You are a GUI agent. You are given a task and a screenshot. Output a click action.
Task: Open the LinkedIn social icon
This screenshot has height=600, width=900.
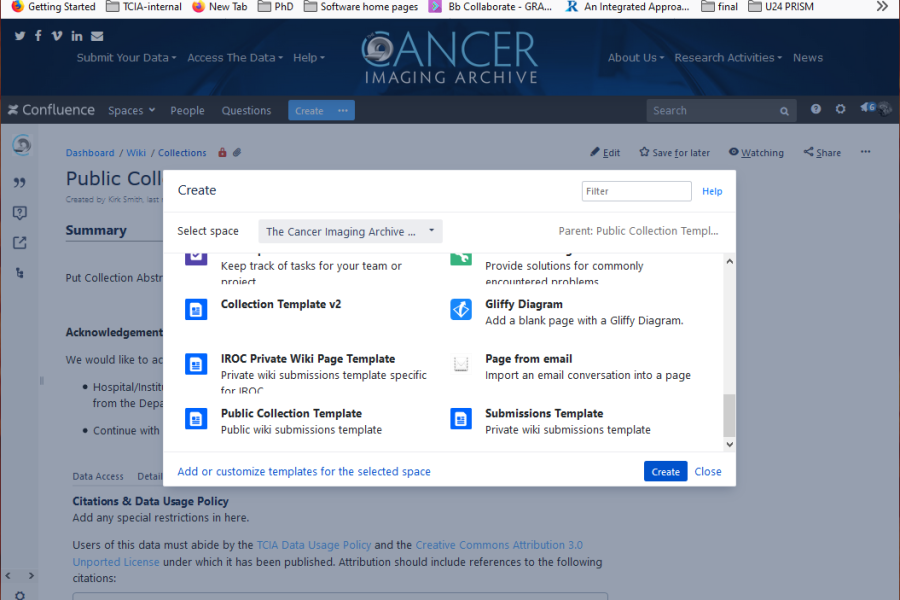(x=76, y=36)
